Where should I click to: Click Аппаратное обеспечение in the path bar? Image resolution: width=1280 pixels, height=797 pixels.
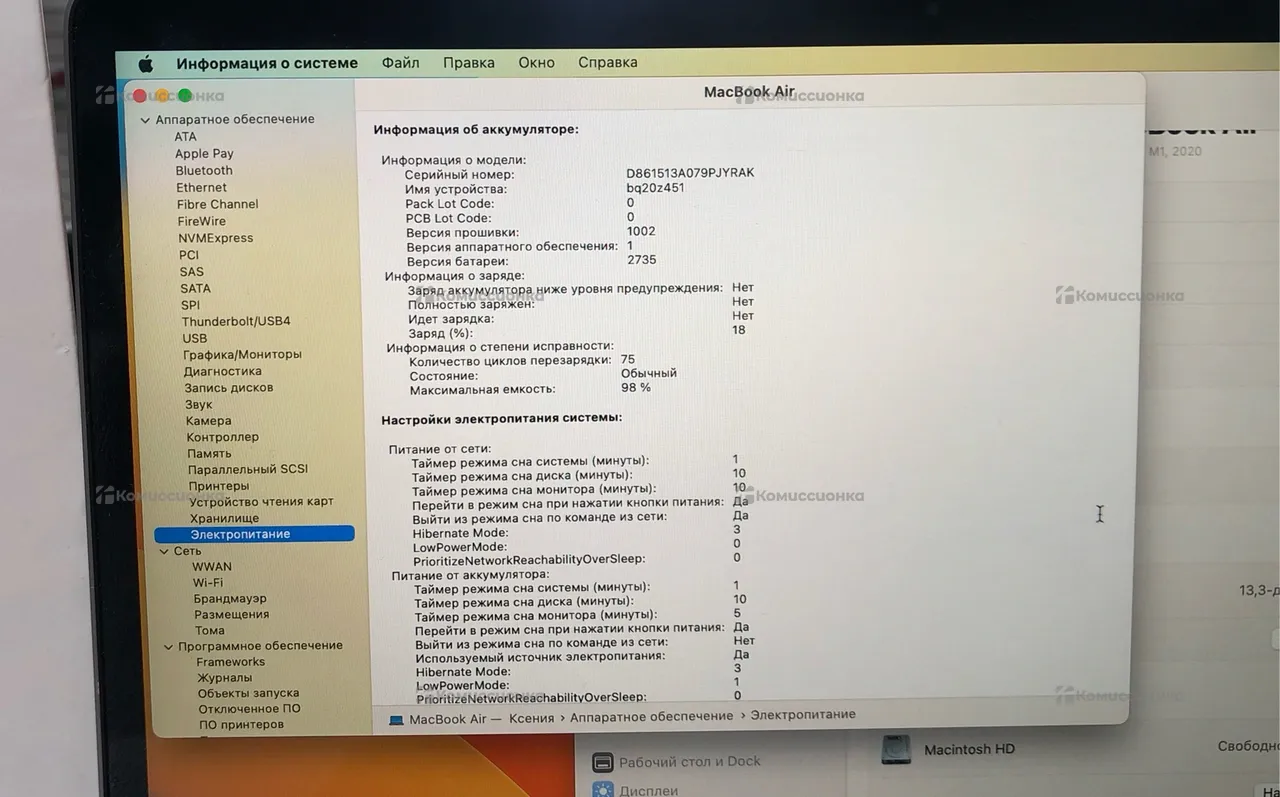tap(651, 716)
